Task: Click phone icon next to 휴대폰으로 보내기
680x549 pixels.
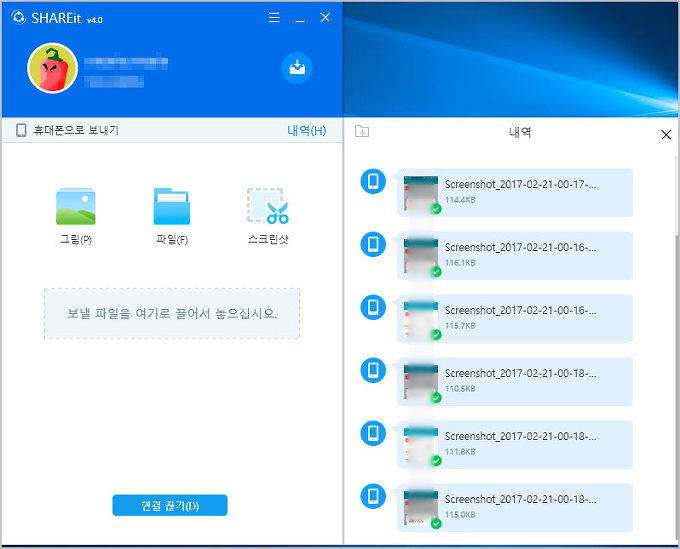Action: (x=21, y=131)
